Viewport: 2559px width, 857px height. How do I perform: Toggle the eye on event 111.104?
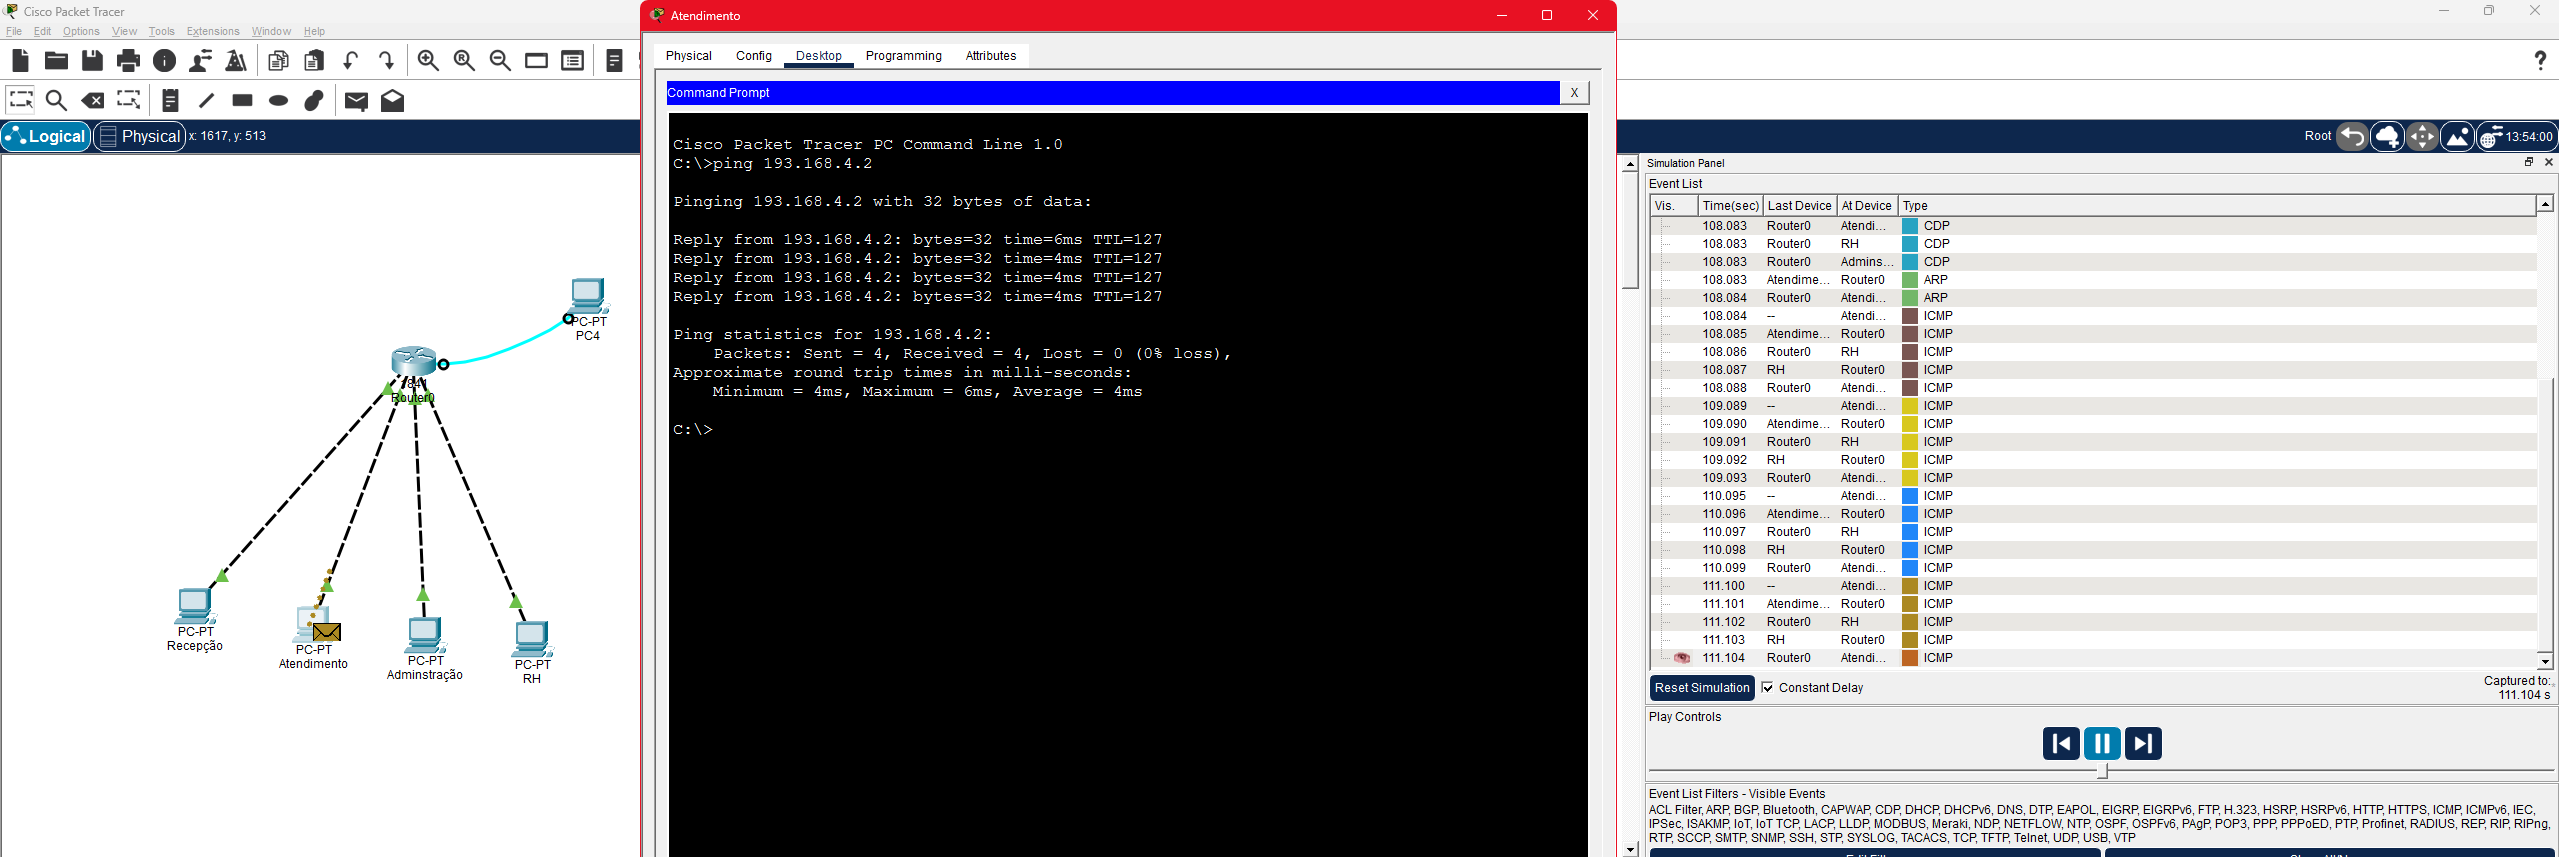tap(1682, 658)
